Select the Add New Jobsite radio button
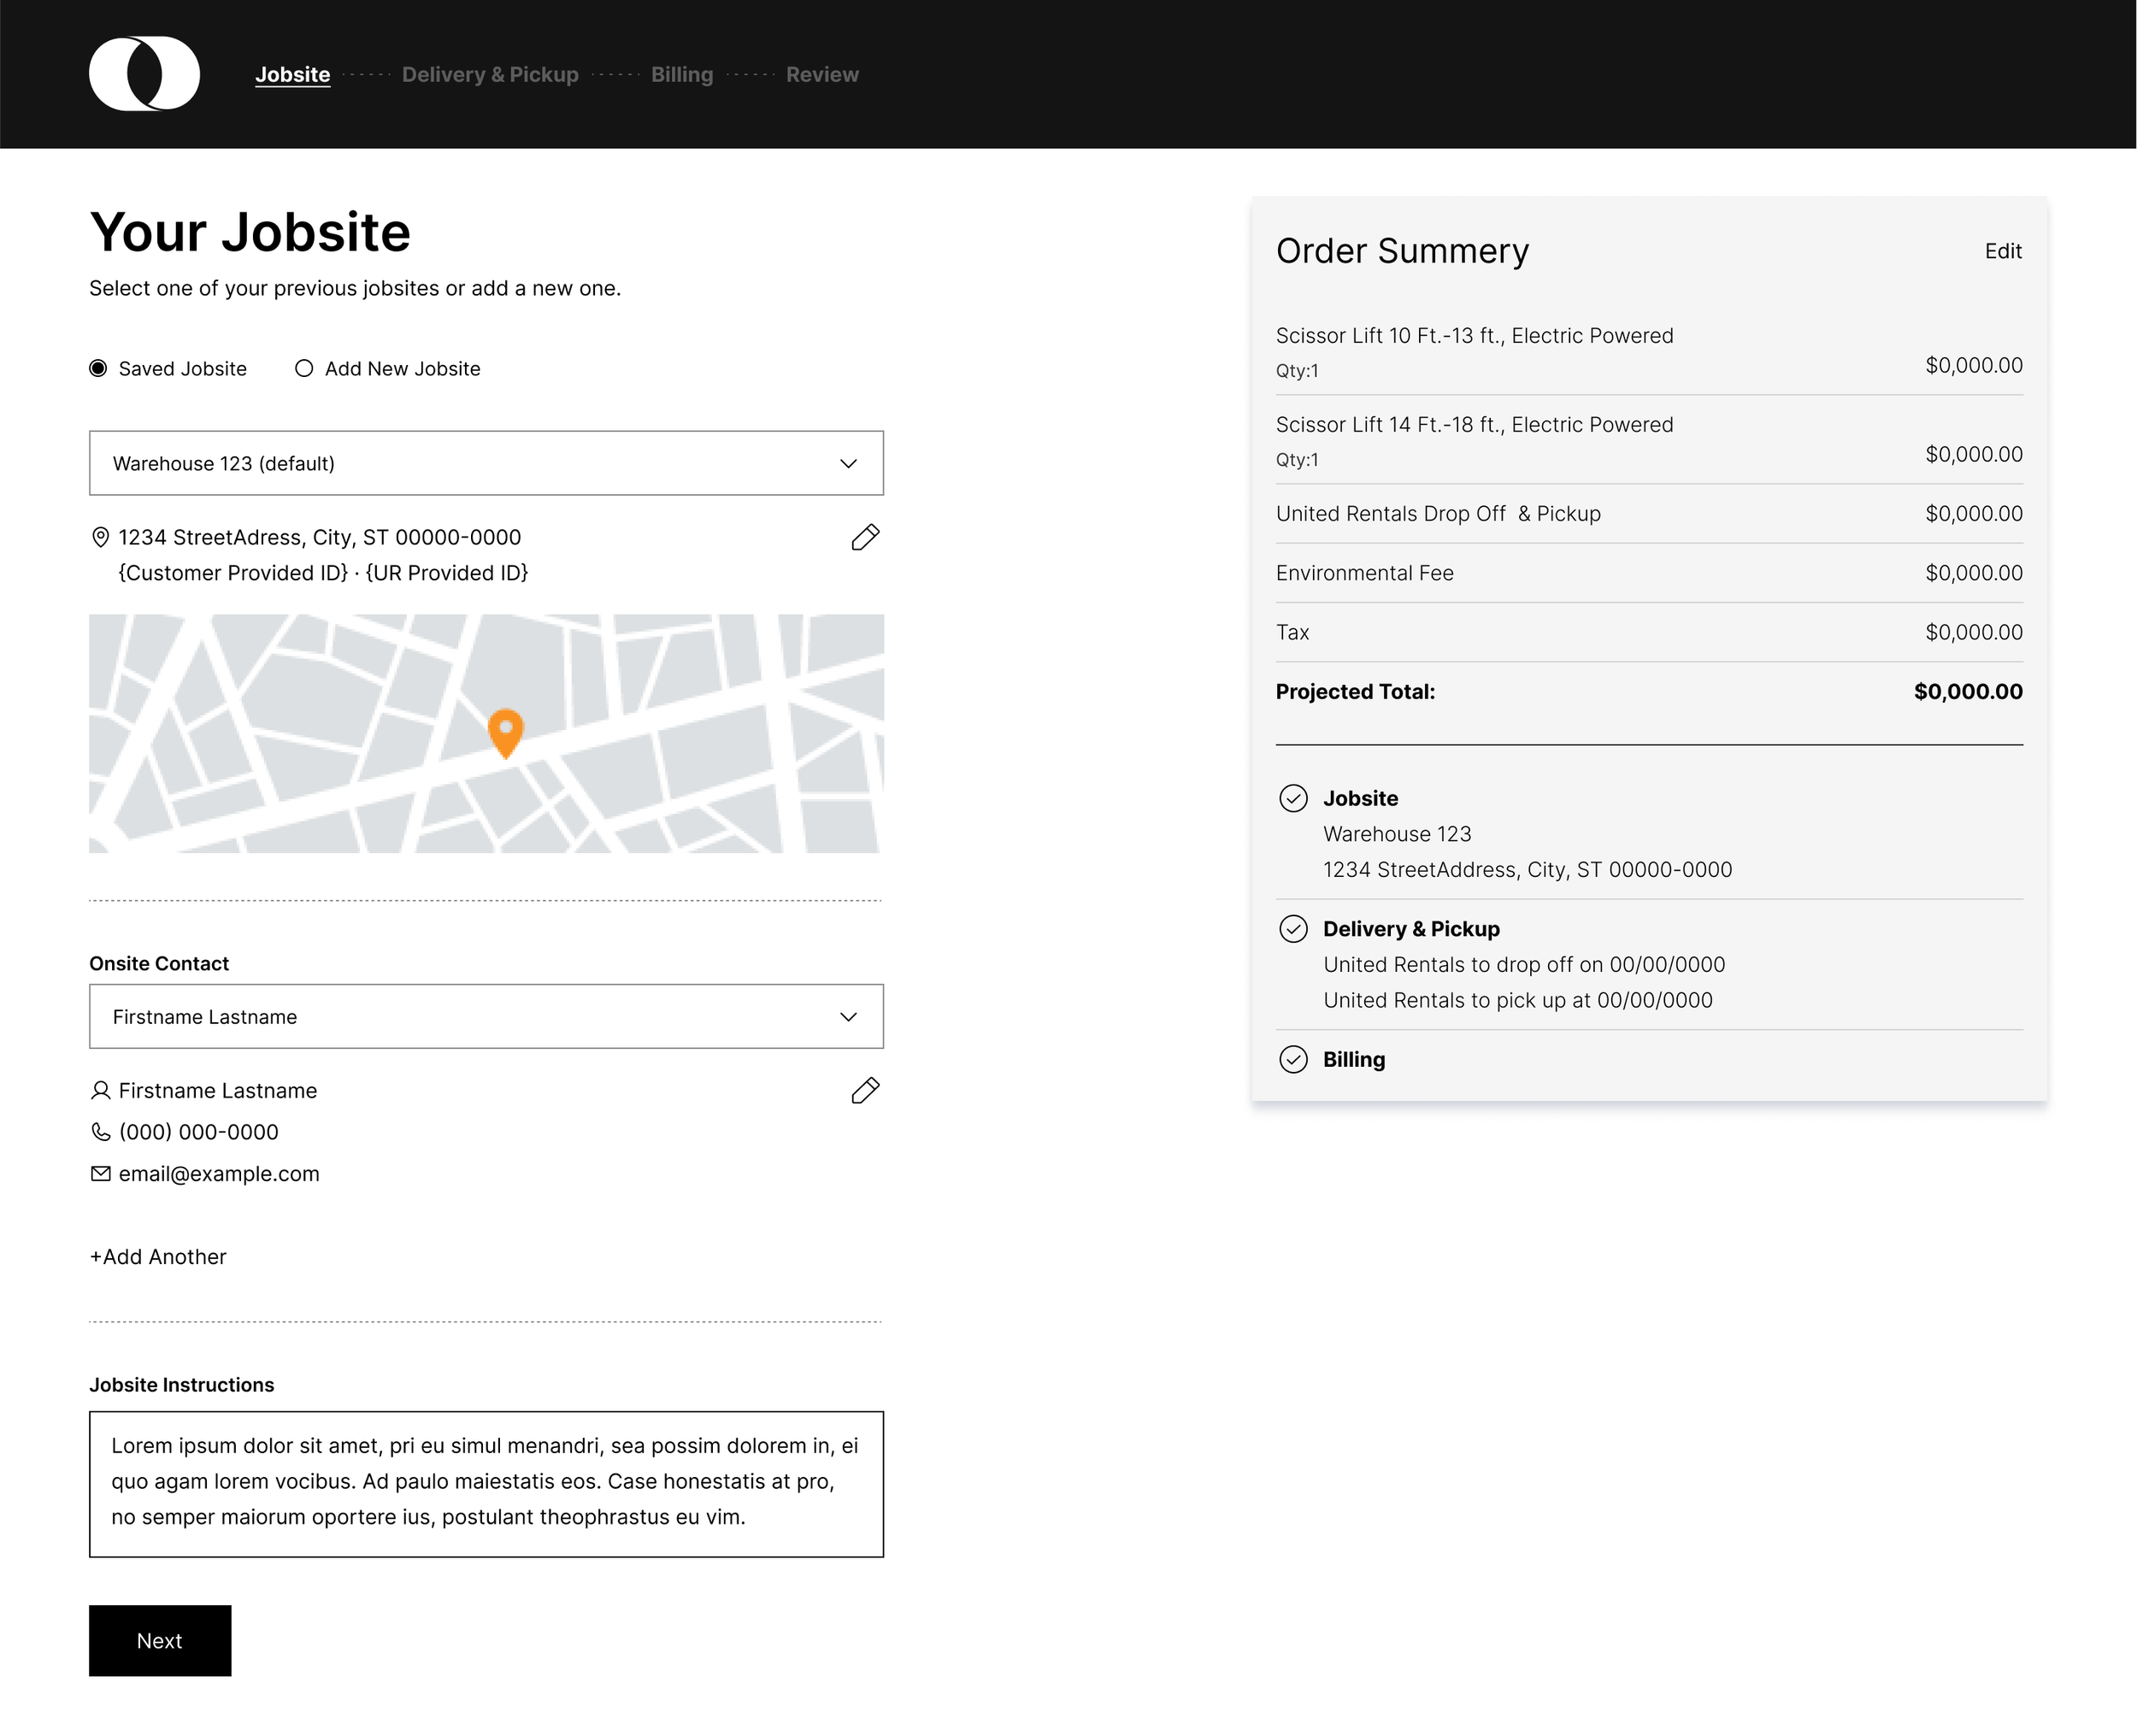The height and width of the screenshot is (1736, 2137). pos(304,369)
